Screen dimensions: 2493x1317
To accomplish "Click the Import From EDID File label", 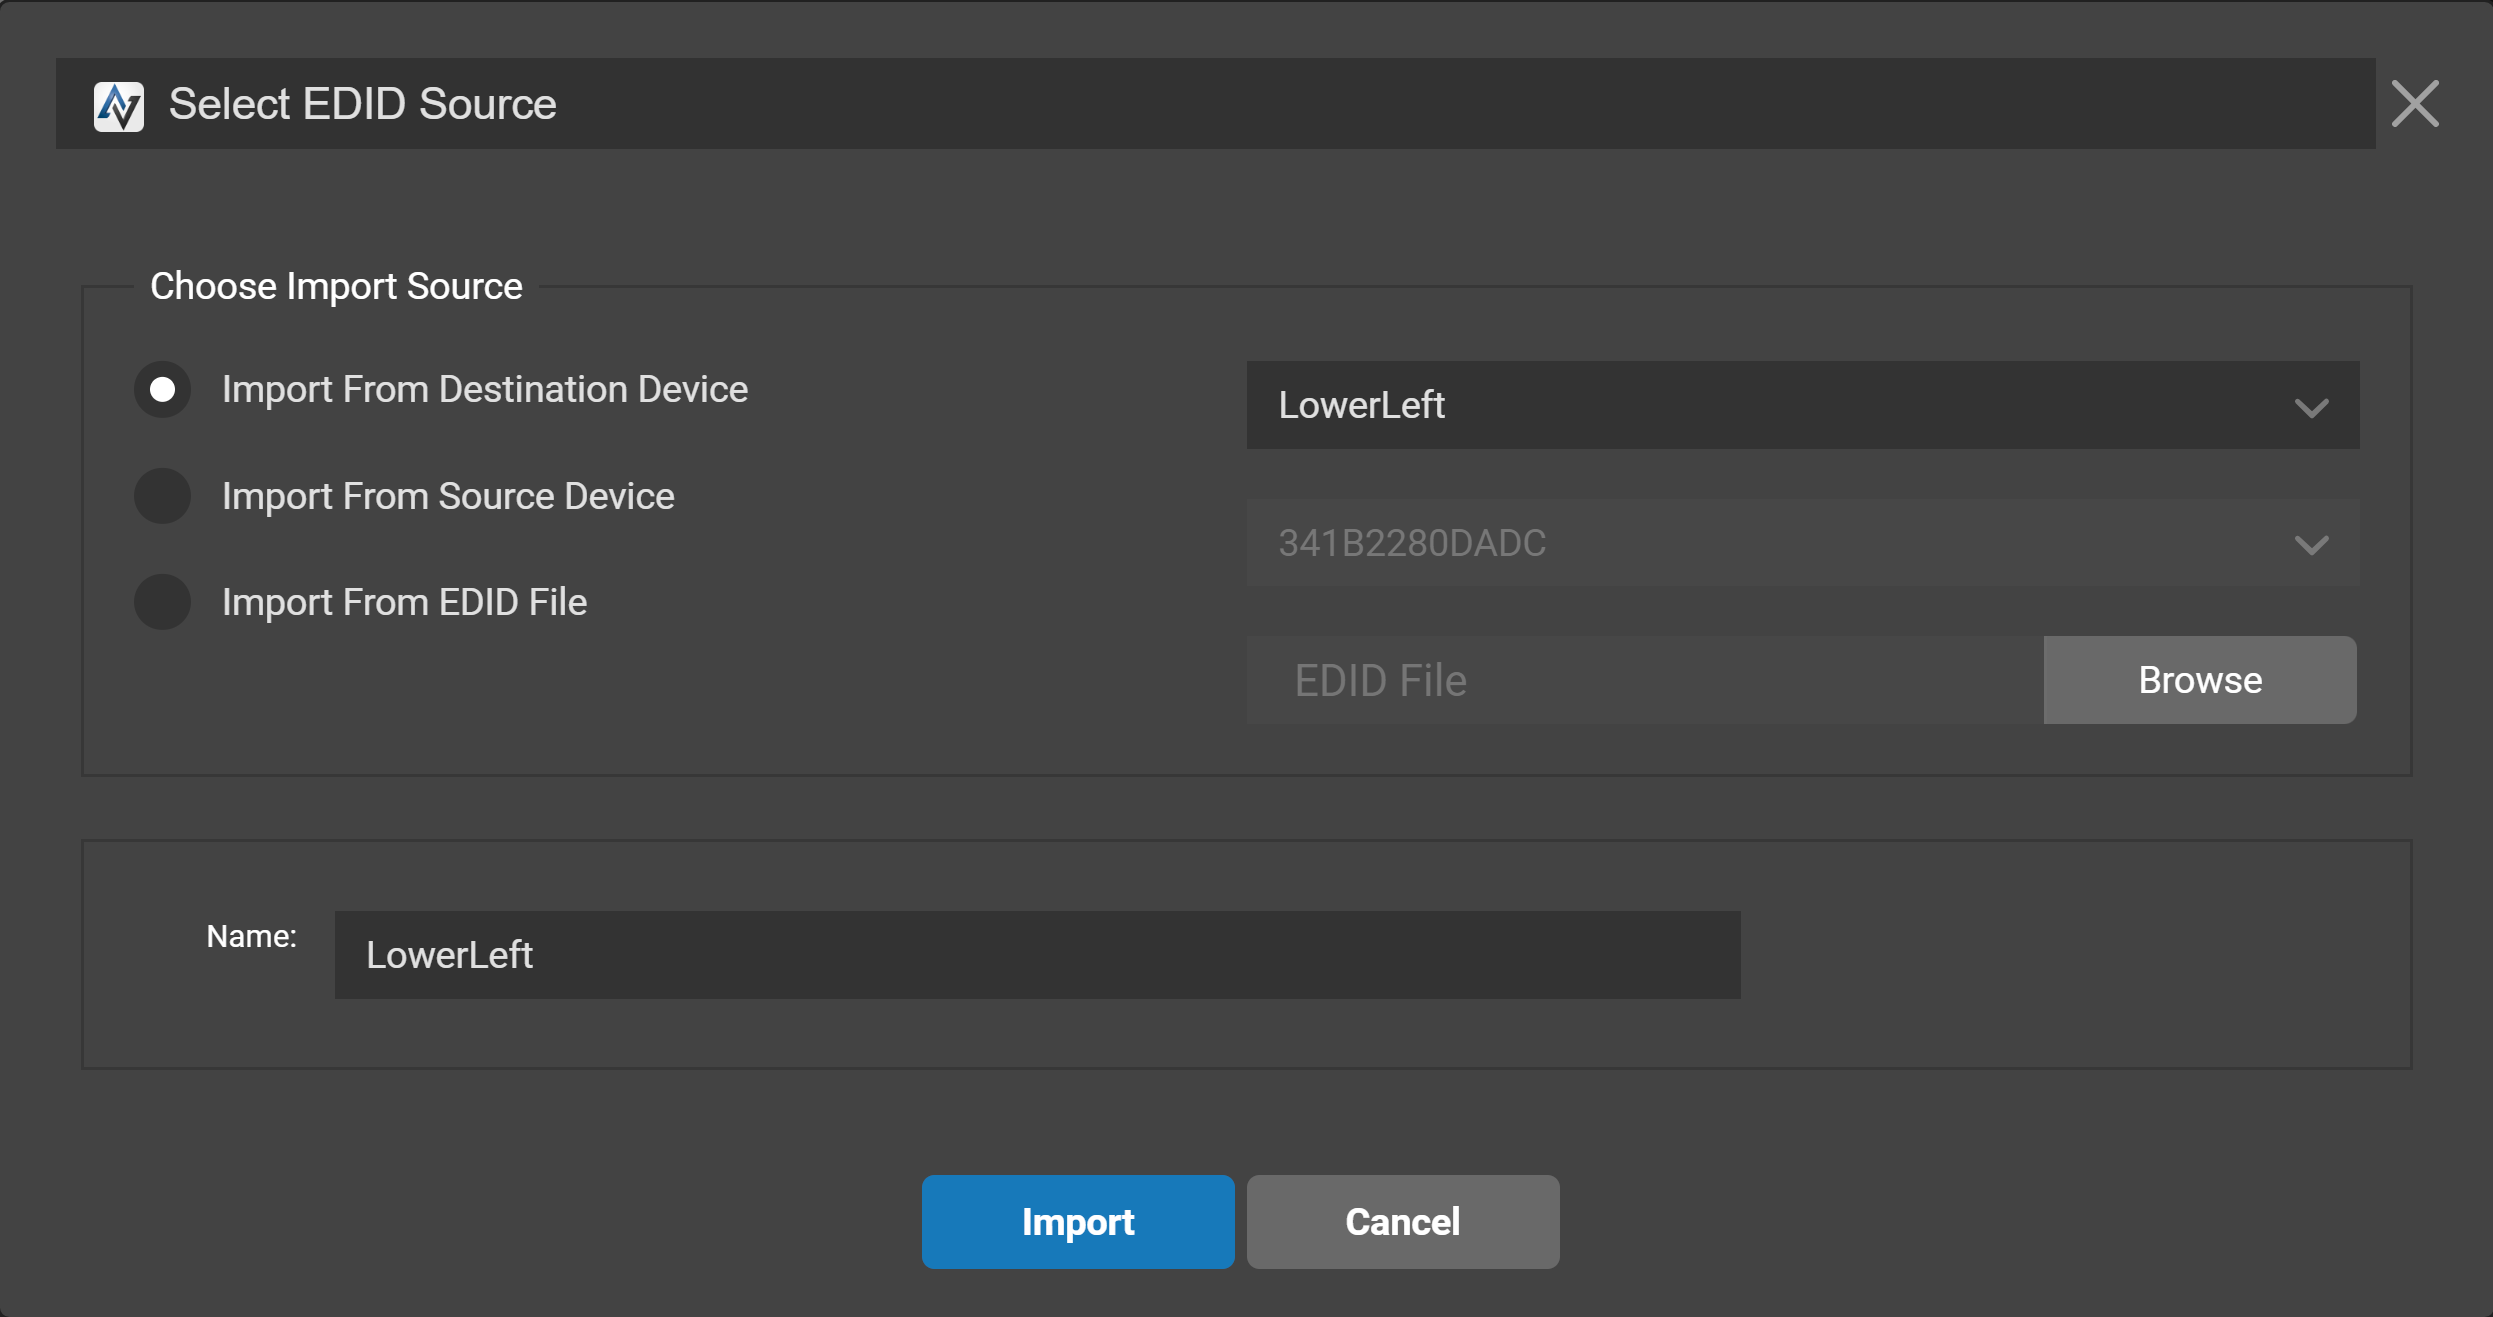I will (404, 603).
